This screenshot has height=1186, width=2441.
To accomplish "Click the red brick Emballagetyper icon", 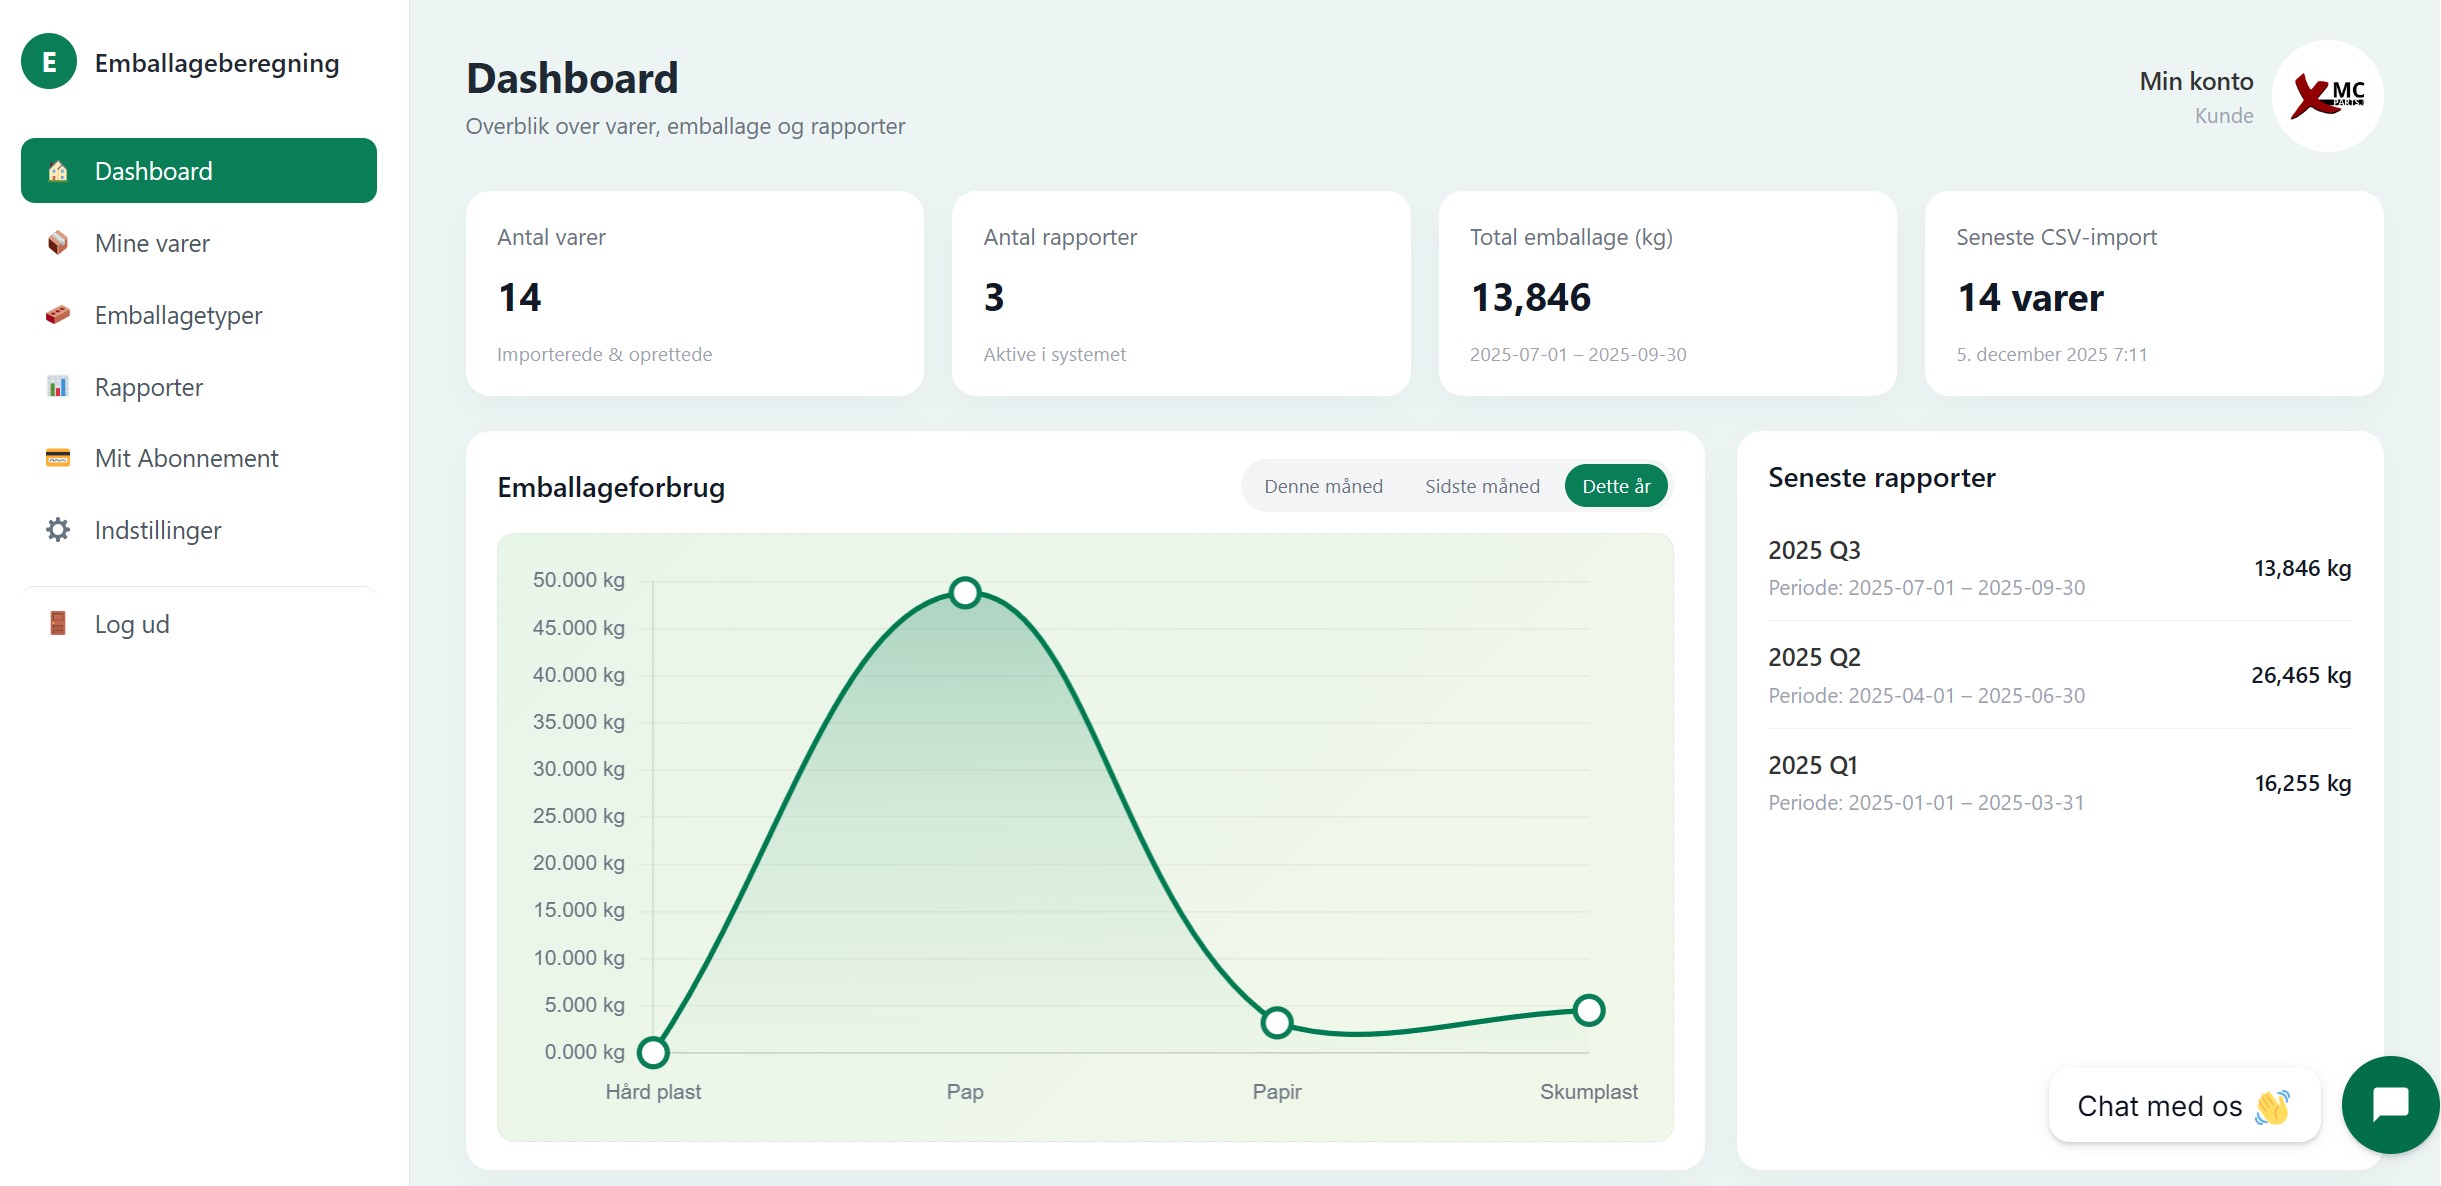I will click(58, 315).
